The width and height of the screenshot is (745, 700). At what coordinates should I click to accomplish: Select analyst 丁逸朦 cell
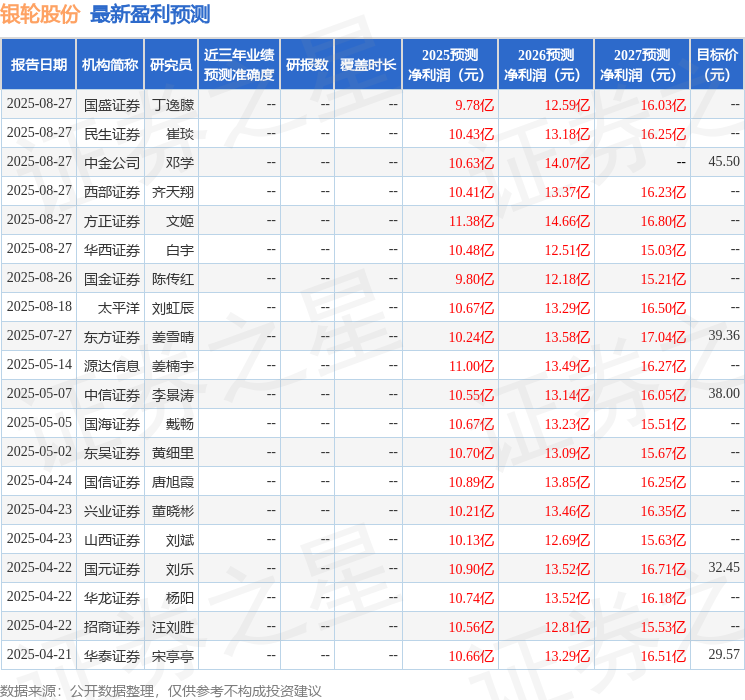(173, 105)
